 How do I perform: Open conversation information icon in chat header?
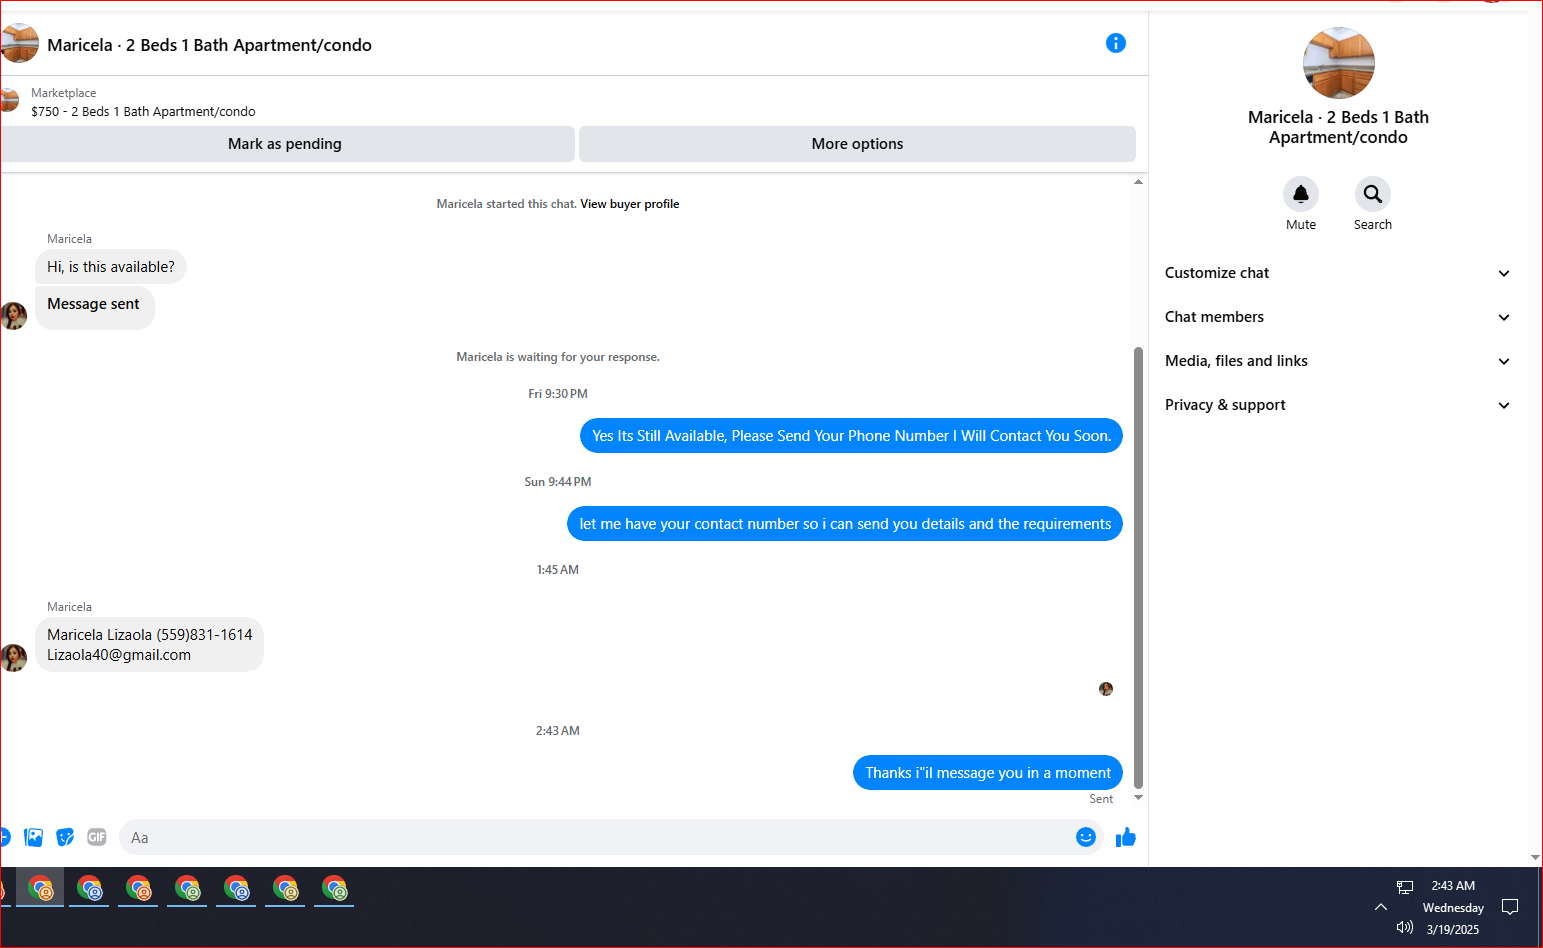(1116, 43)
